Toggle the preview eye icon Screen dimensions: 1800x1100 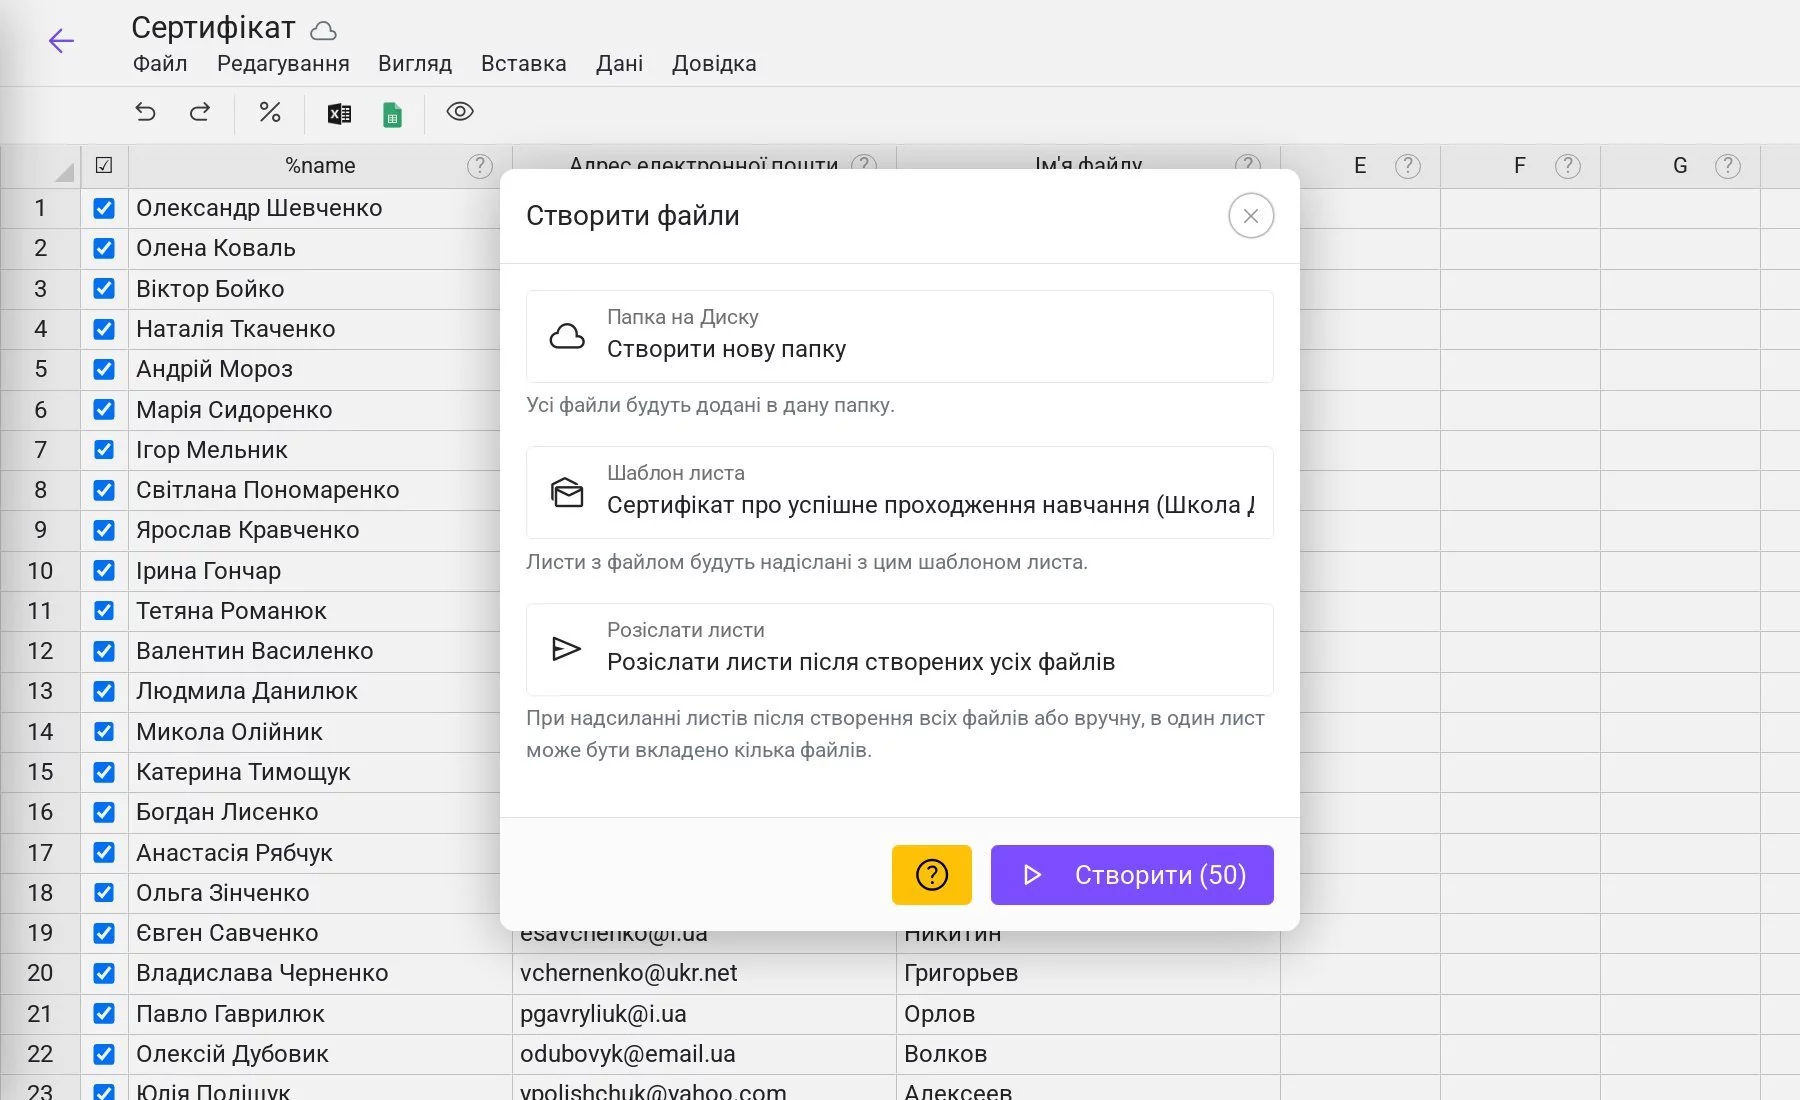click(460, 111)
